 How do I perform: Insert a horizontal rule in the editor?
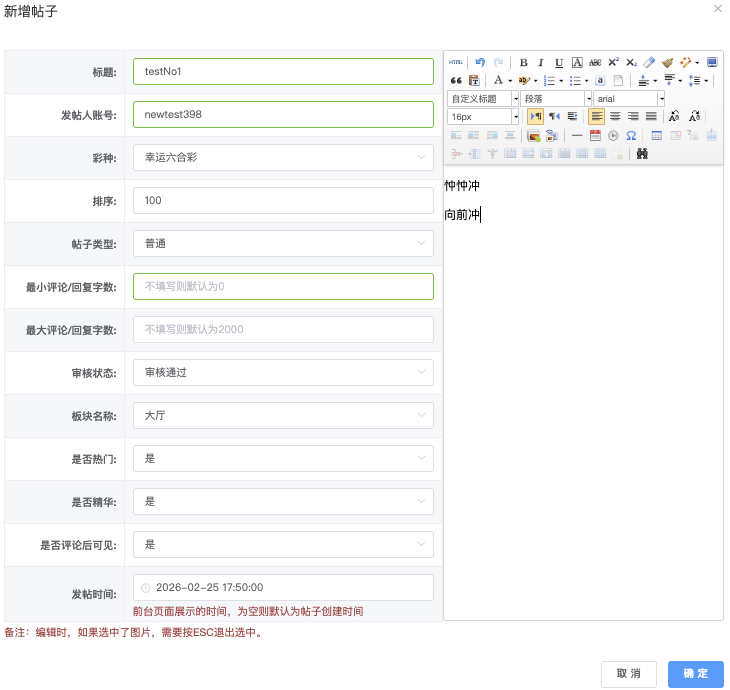tap(577, 135)
